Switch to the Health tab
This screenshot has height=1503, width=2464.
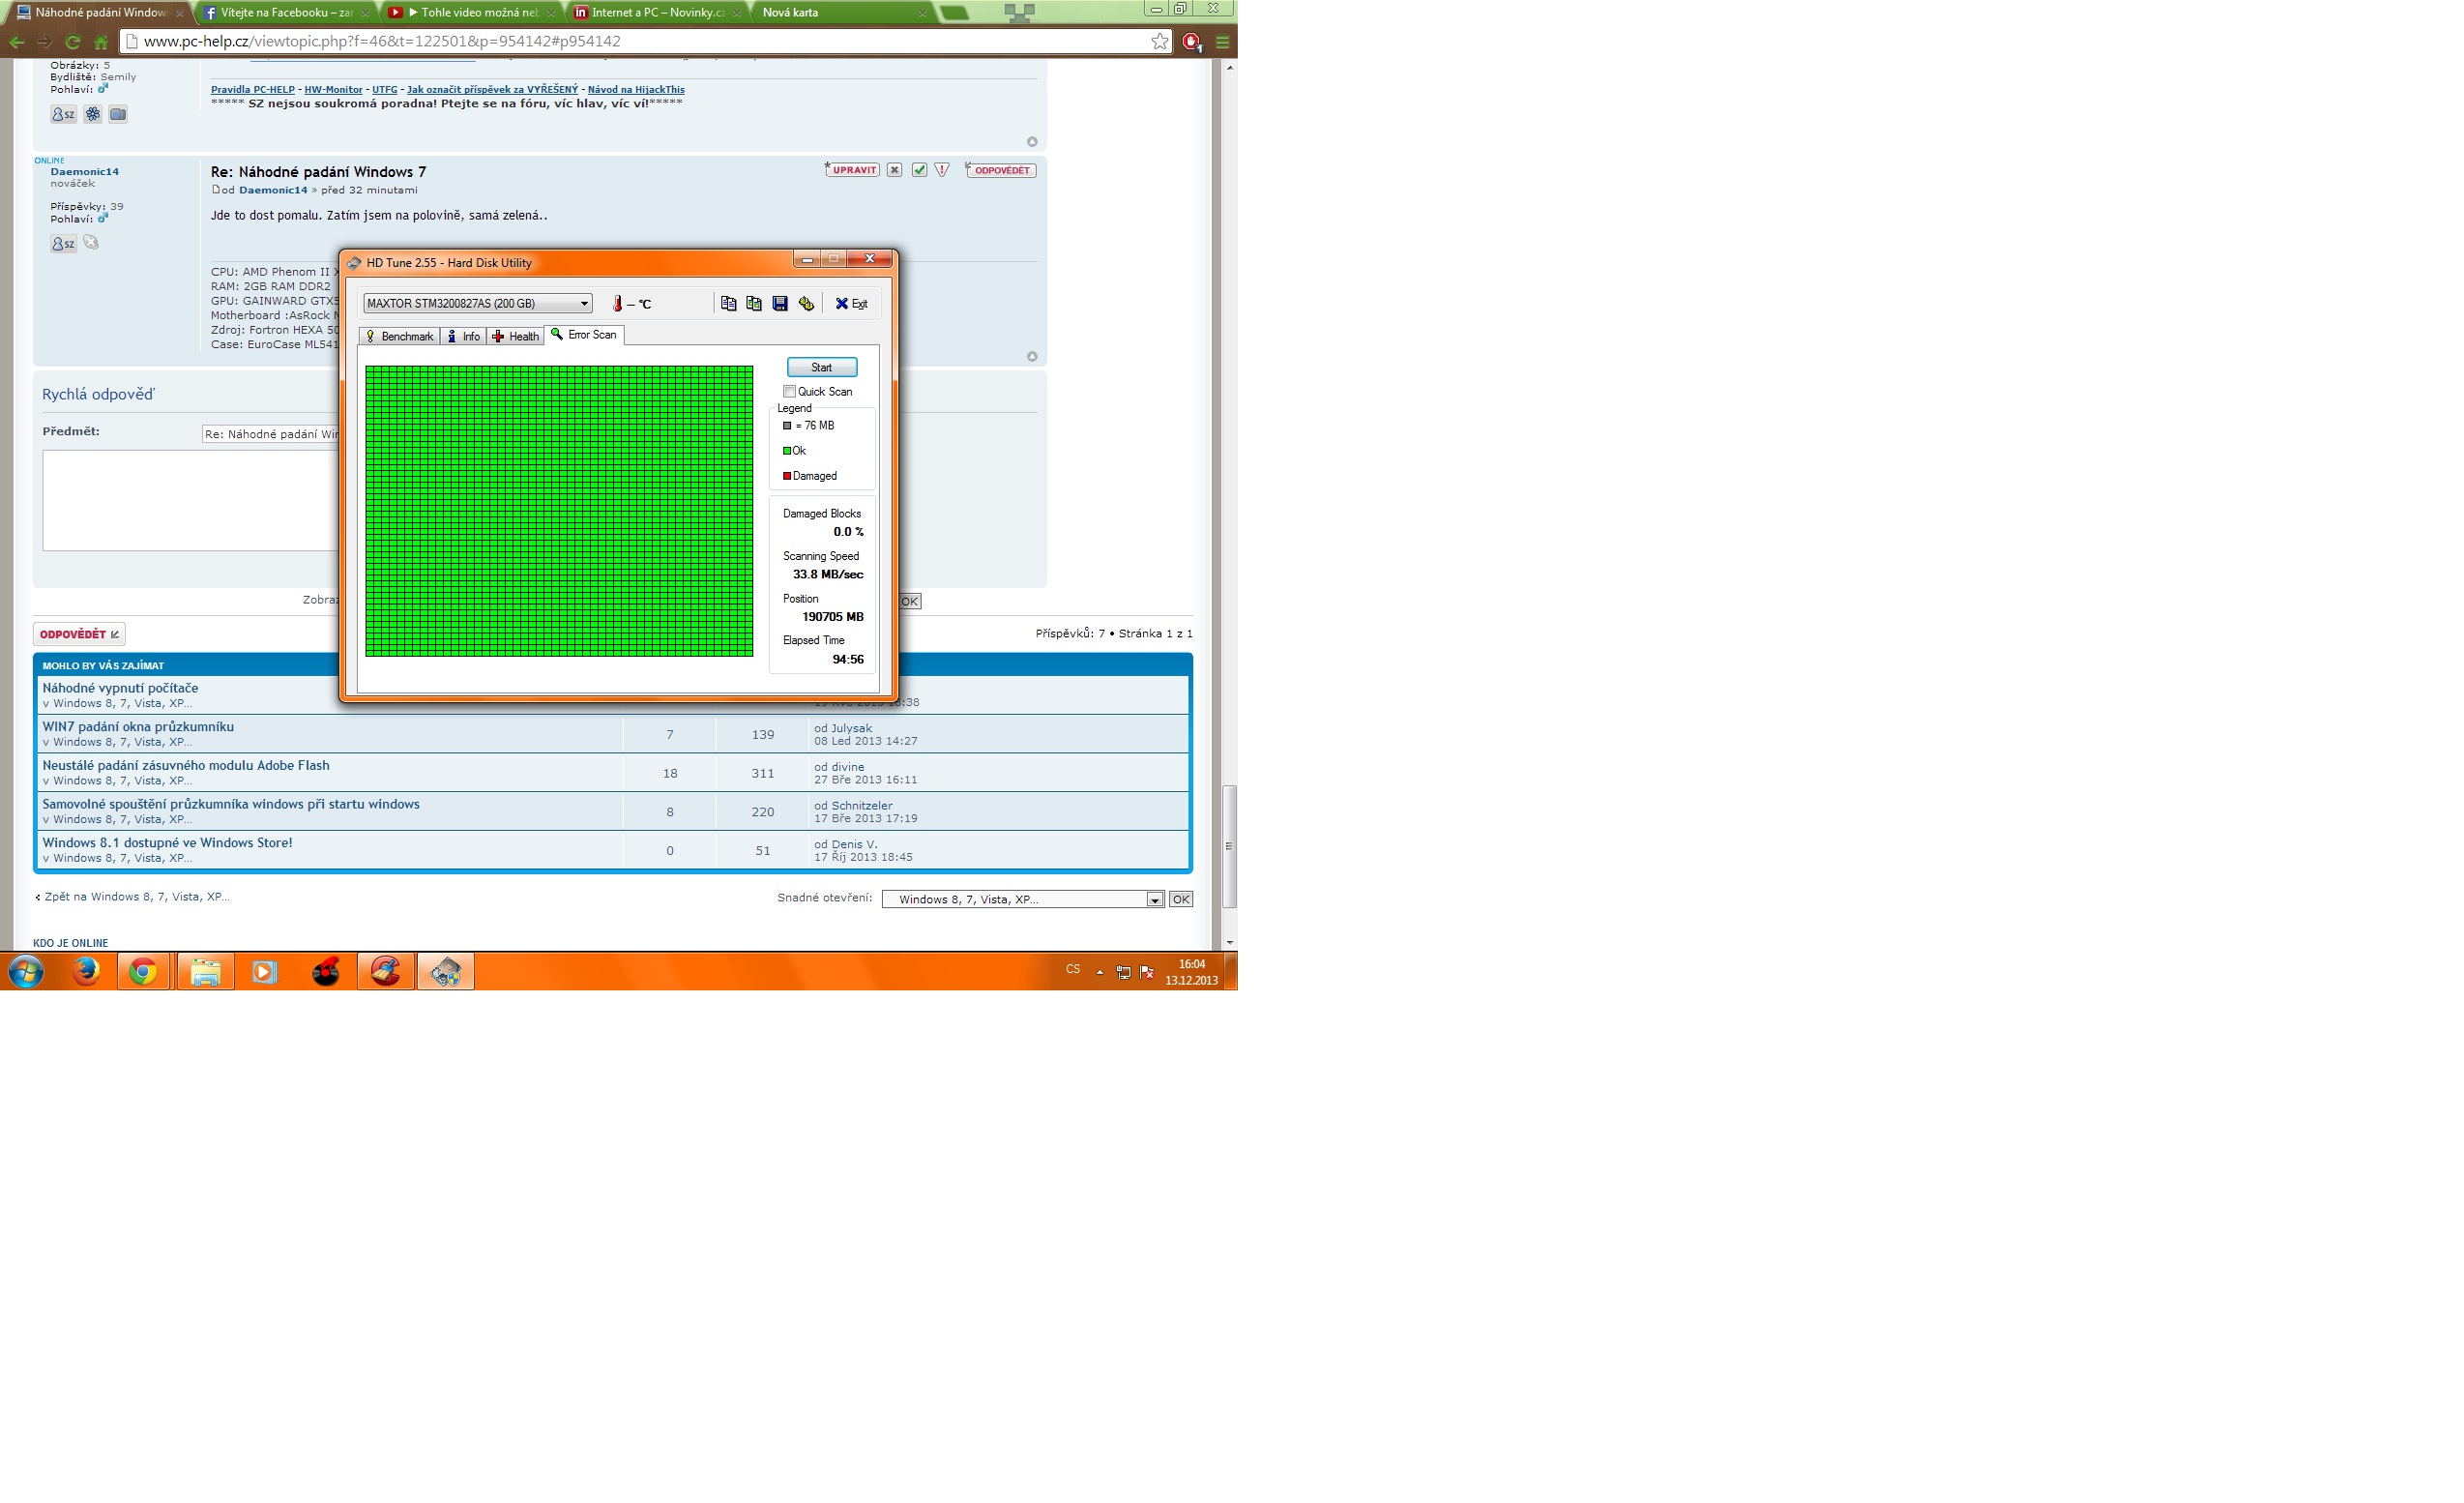515,336
